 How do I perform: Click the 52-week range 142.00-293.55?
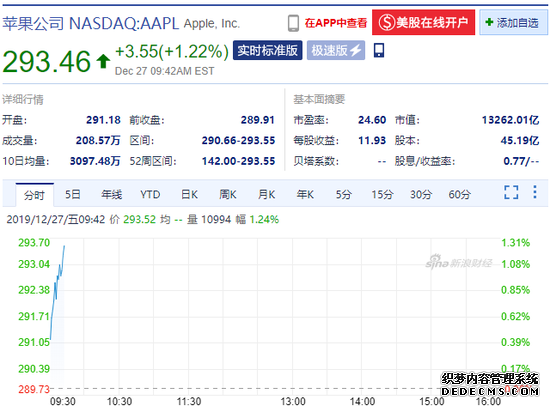(x=238, y=161)
